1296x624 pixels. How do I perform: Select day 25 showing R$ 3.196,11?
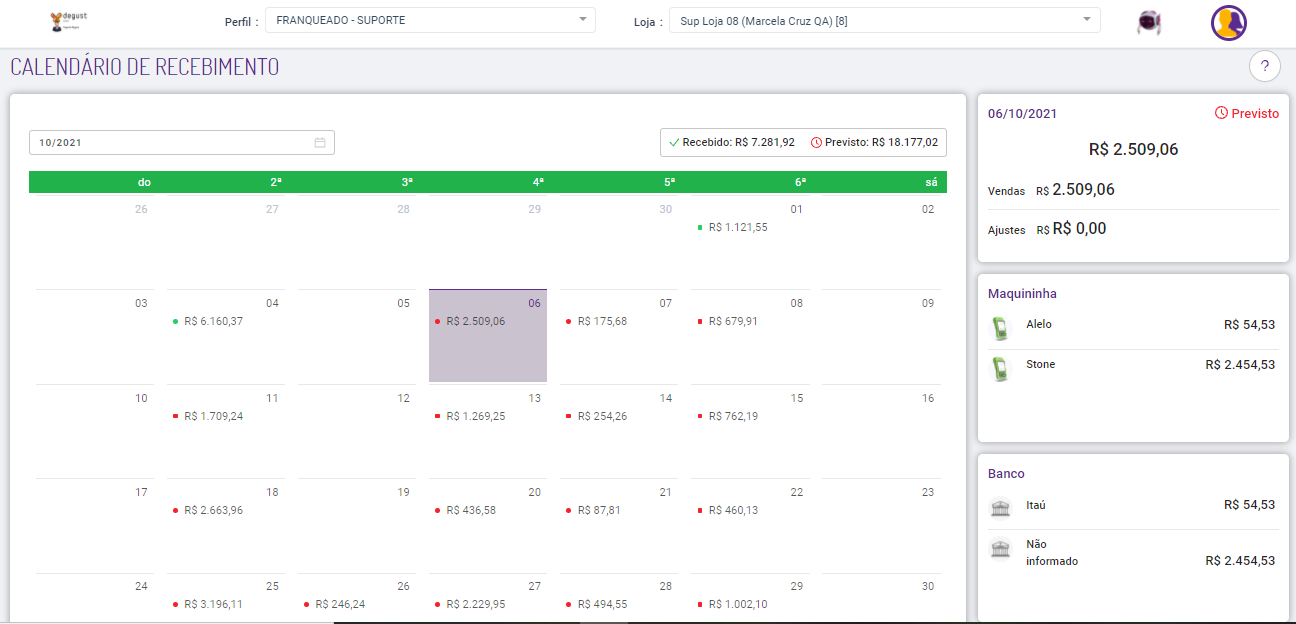point(225,604)
